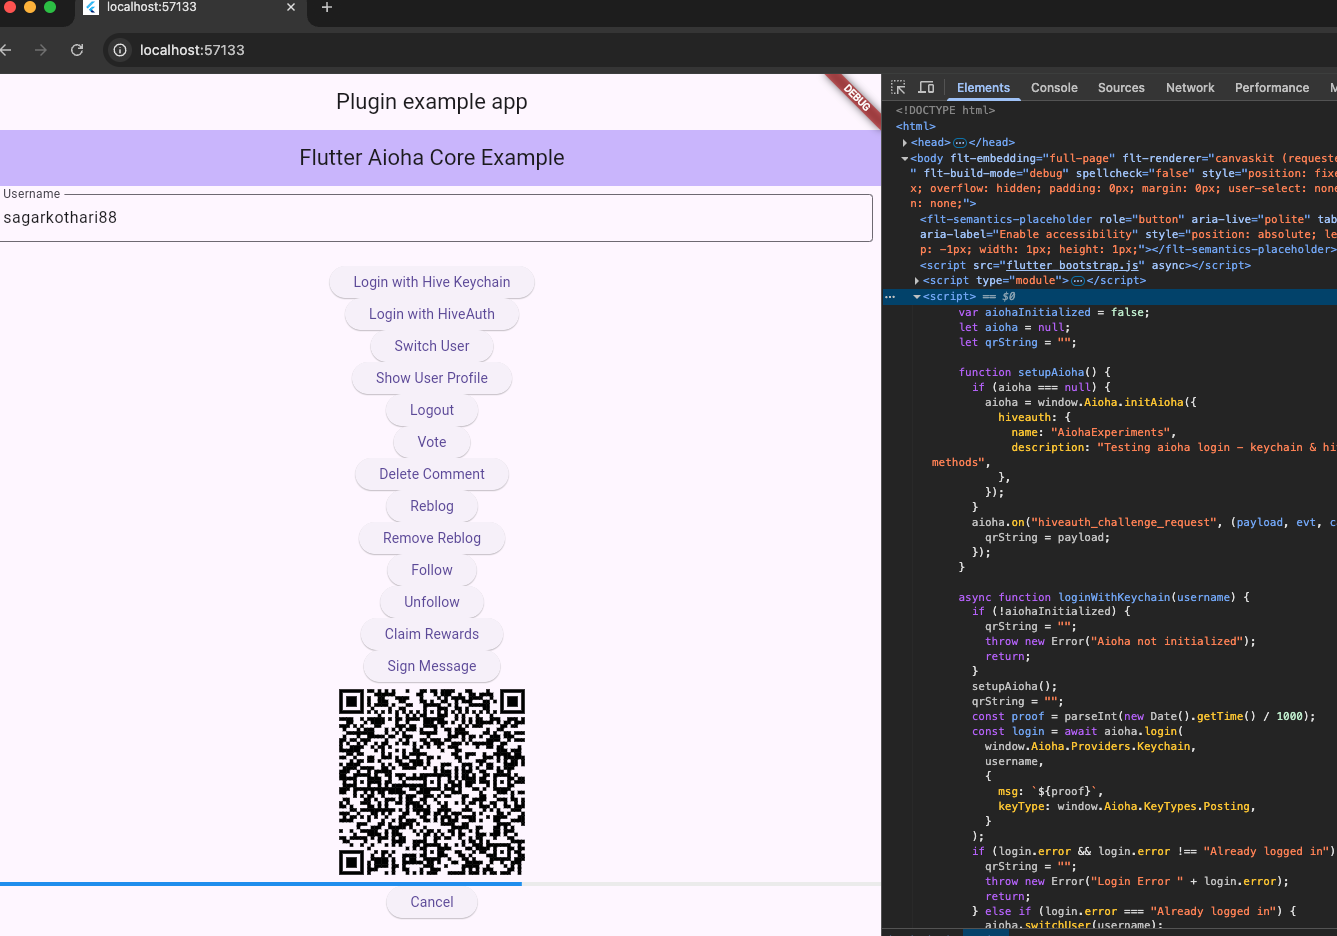Click the 'setupAioha();' call line
The height and width of the screenshot is (936, 1337).
(1014, 687)
